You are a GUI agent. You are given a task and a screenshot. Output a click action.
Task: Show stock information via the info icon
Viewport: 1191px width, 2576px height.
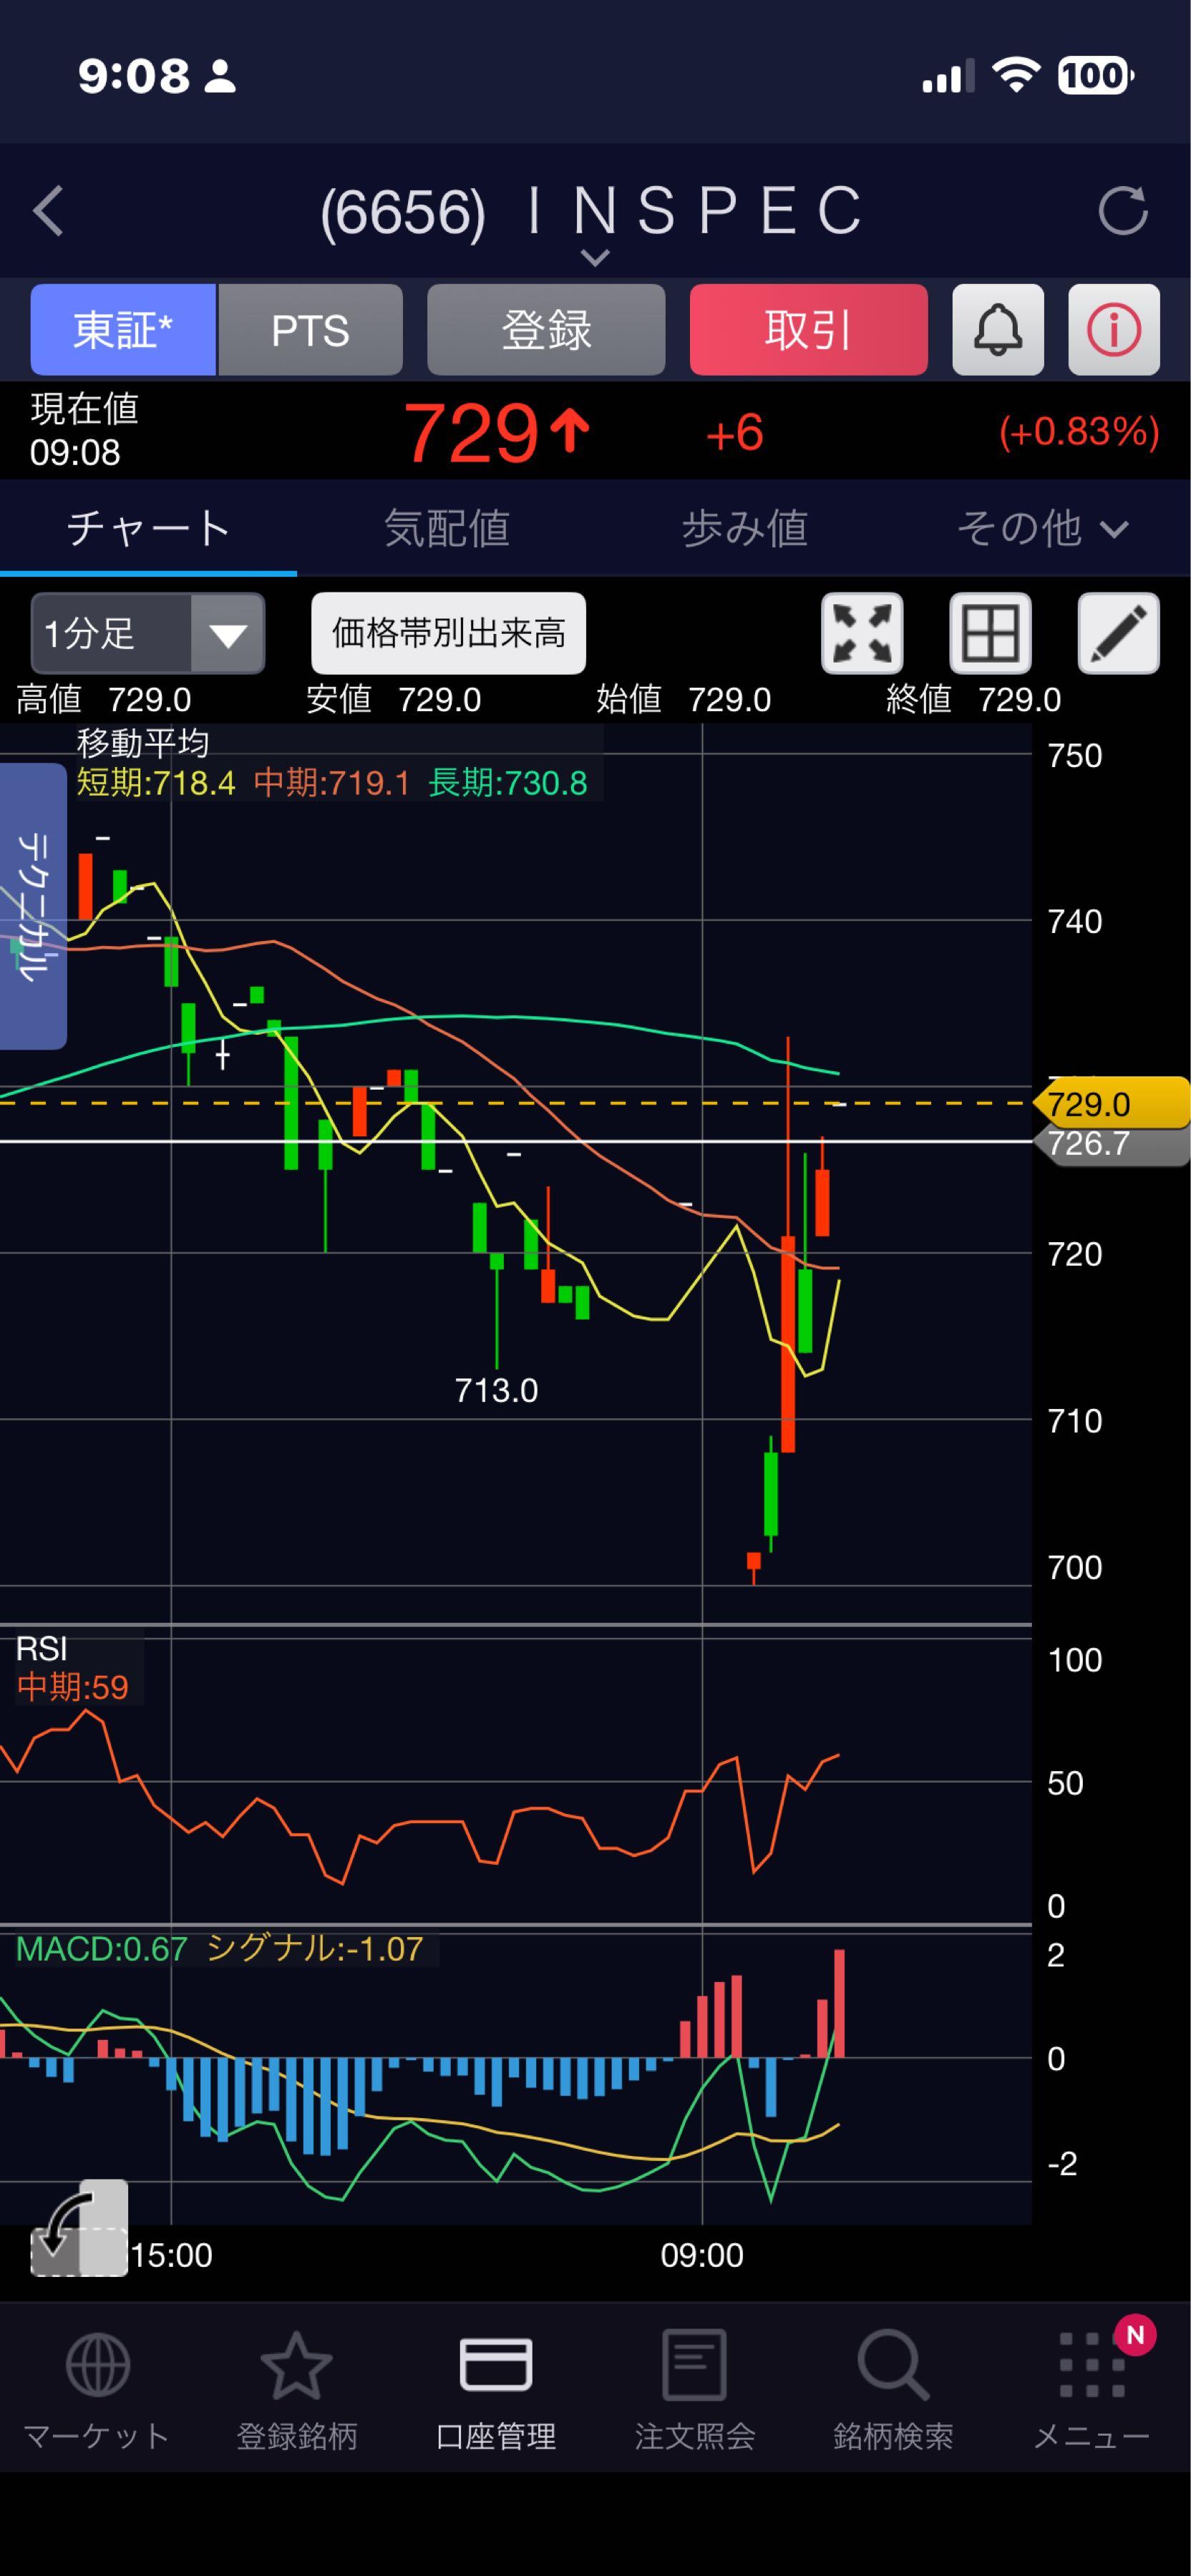pos(1114,330)
